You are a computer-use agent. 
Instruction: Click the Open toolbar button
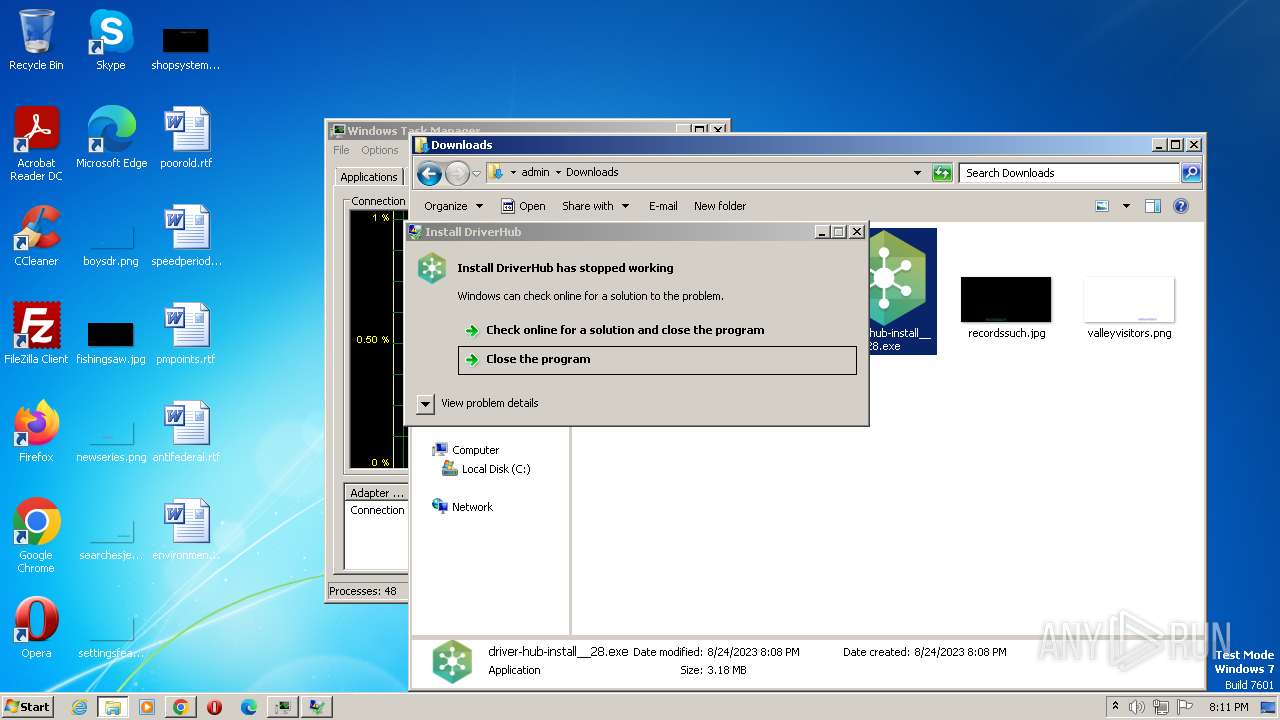[x=523, y=206]
